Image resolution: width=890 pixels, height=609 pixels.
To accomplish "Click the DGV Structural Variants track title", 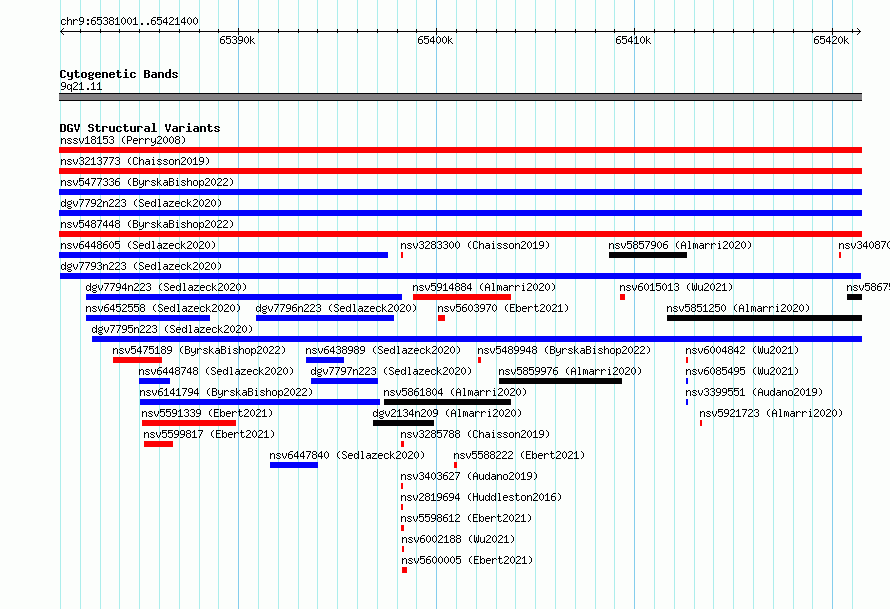I will pyautogui.click(x=140, y=128).
